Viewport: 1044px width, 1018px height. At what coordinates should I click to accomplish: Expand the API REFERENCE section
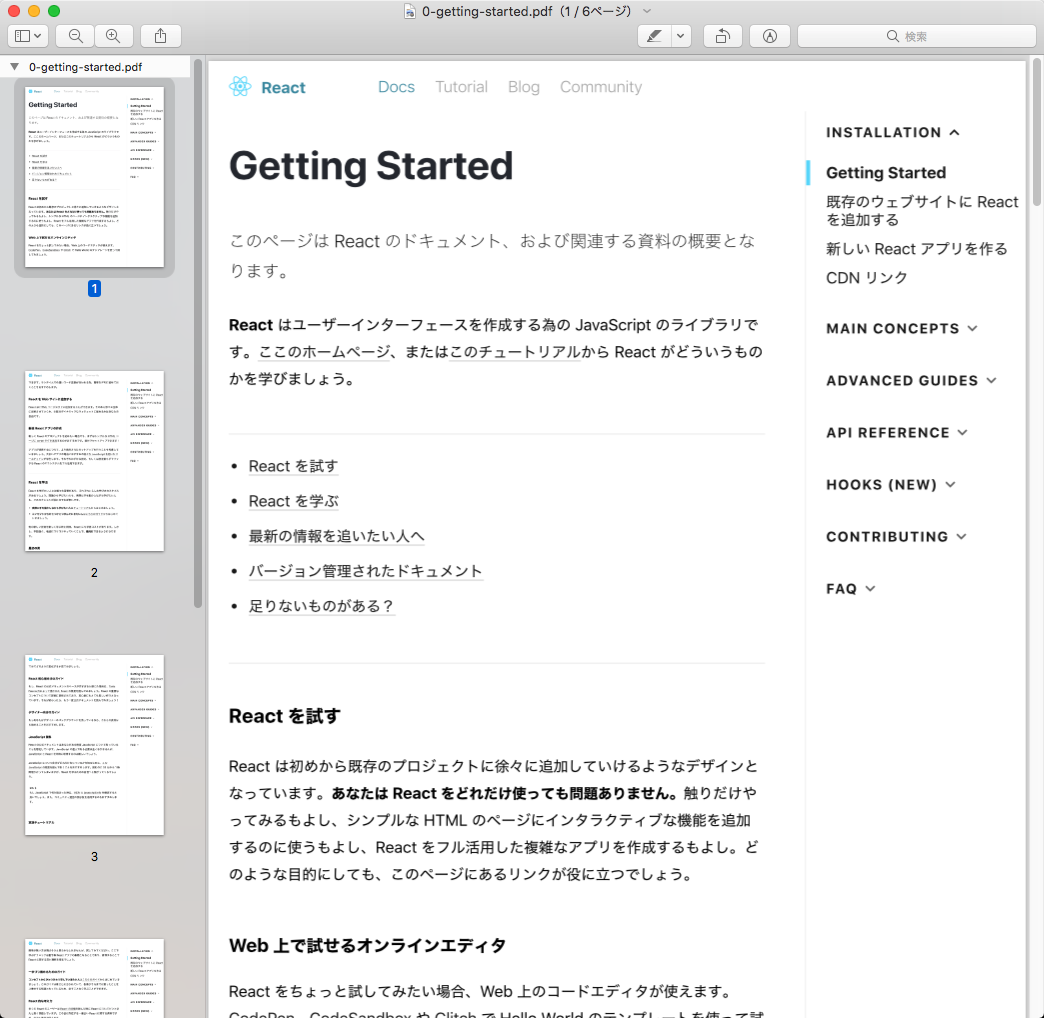click(x=896, y=432)
